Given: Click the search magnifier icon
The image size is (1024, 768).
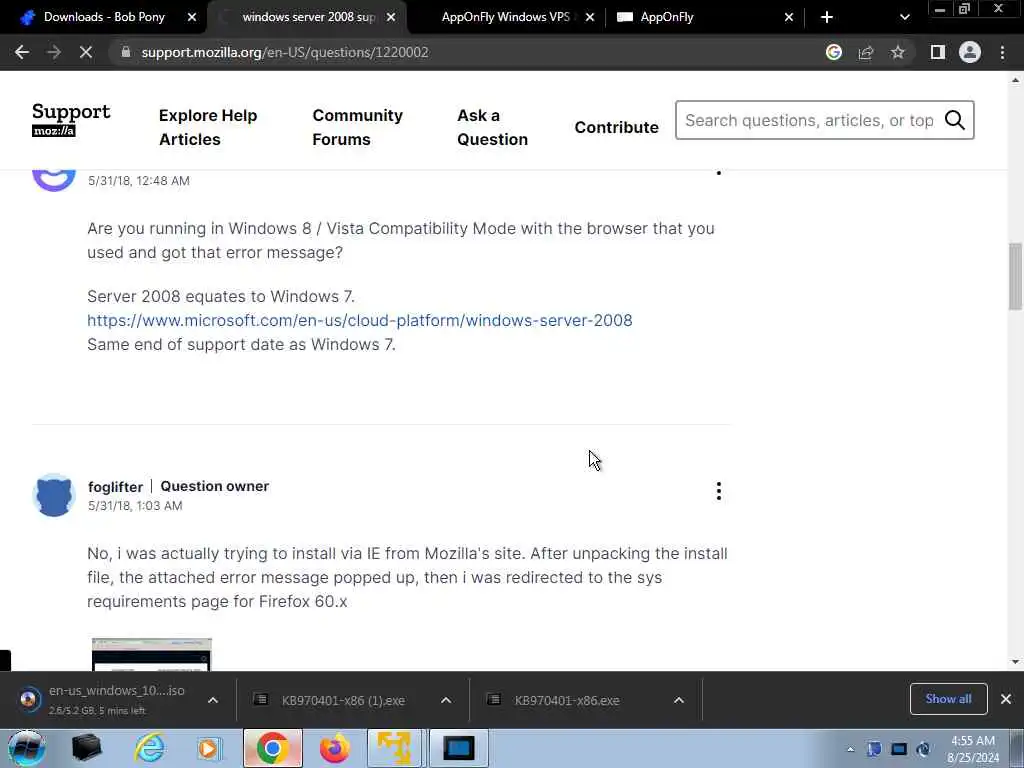Looking at the screenshot, I should tap(955, 120).
